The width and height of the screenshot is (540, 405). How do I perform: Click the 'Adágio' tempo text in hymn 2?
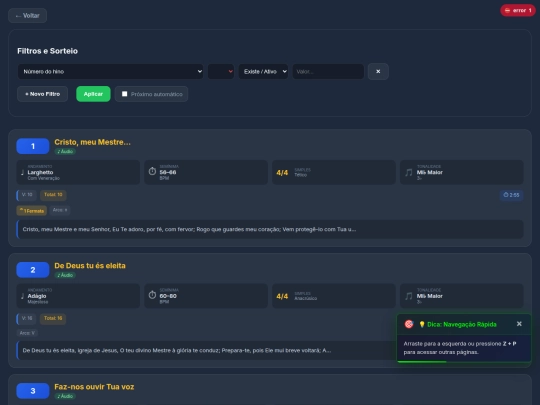[37, 296]
